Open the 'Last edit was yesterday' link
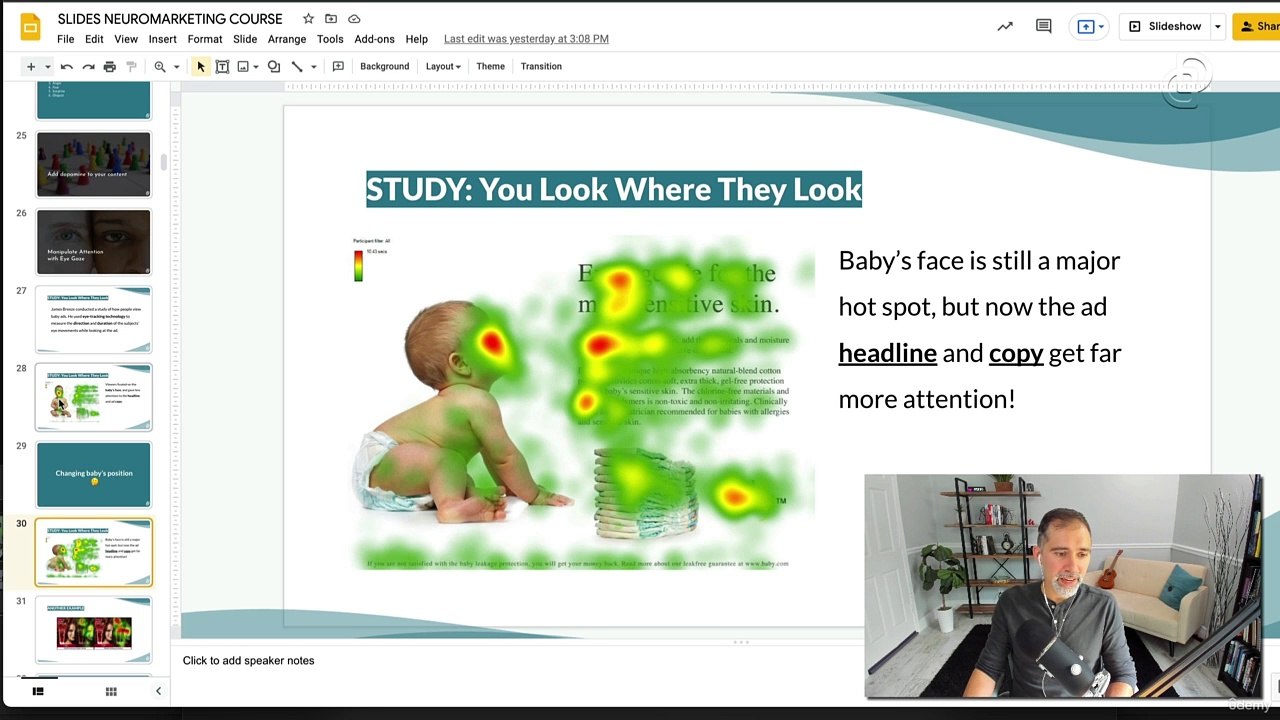Screen dimensions: 1280x720 pyautogui.click(x=526, y=39)
